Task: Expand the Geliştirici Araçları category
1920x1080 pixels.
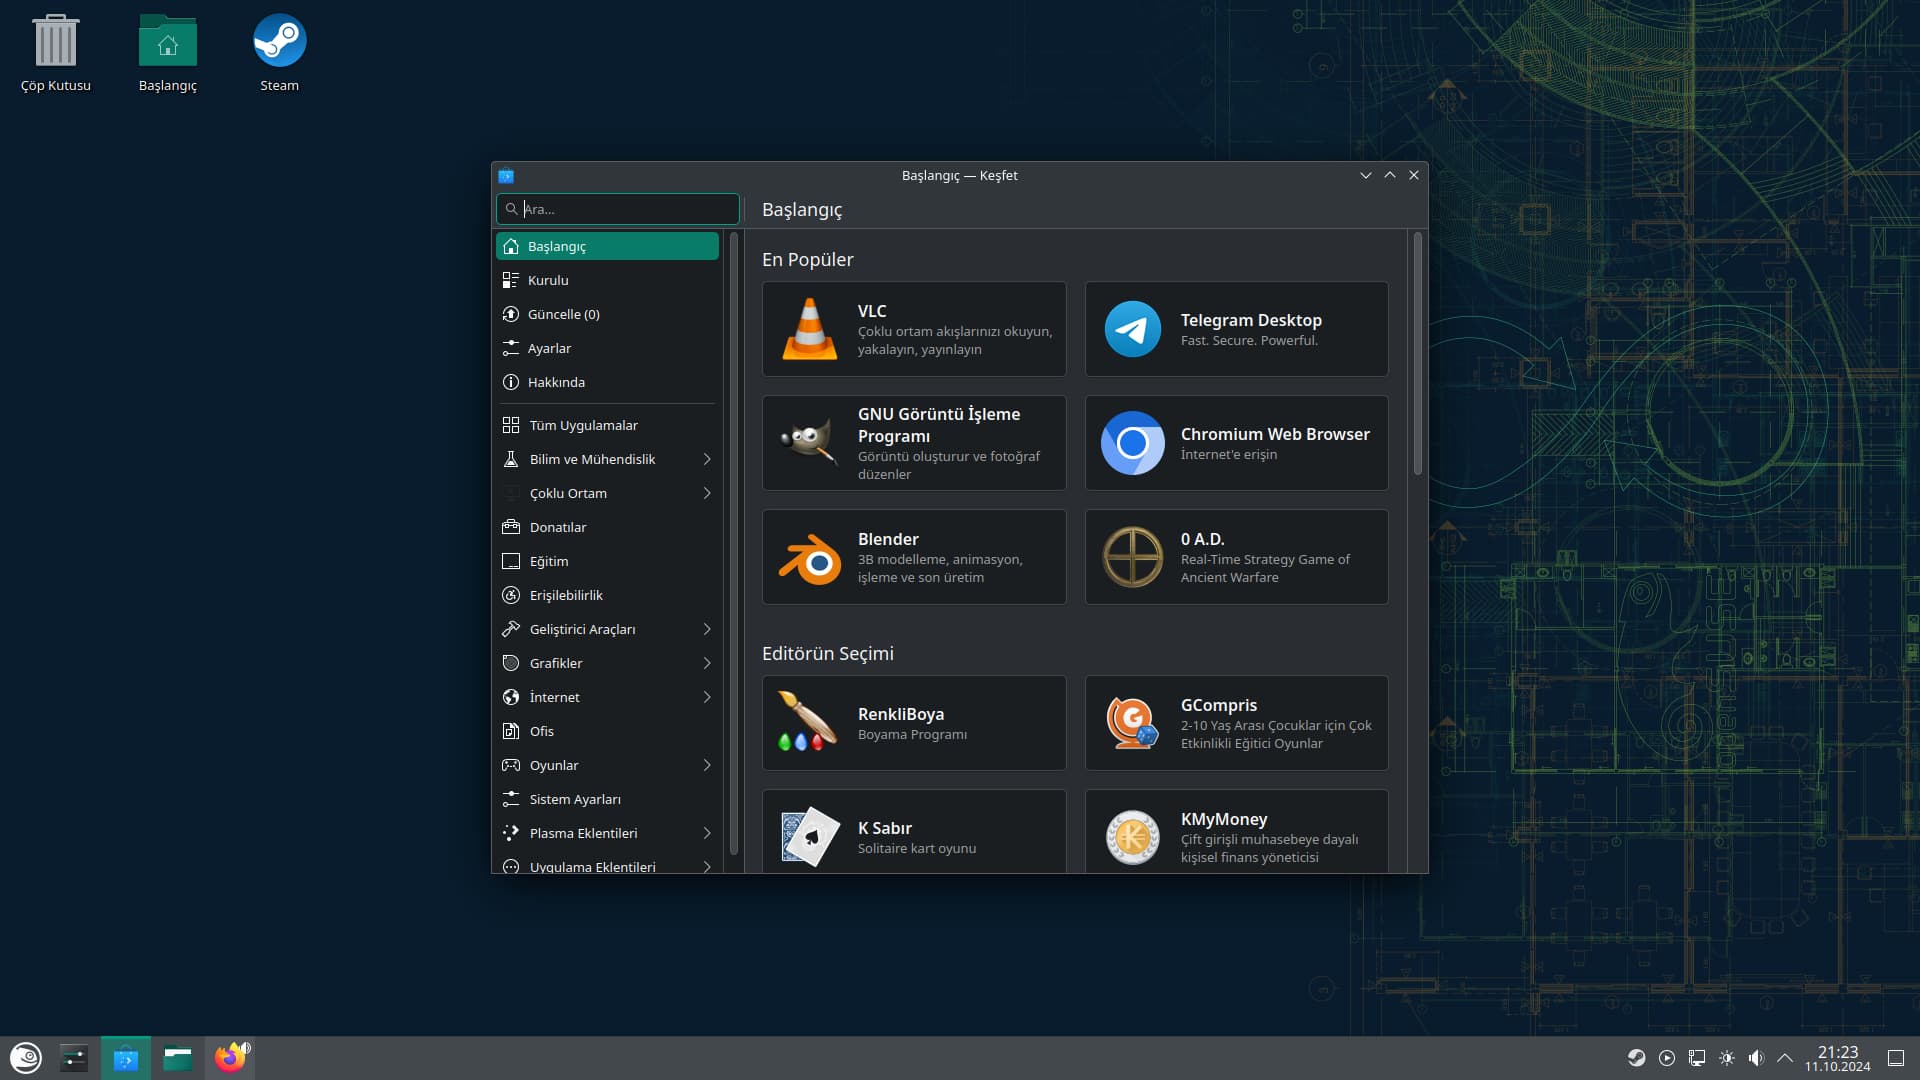Action: [707, 629]
